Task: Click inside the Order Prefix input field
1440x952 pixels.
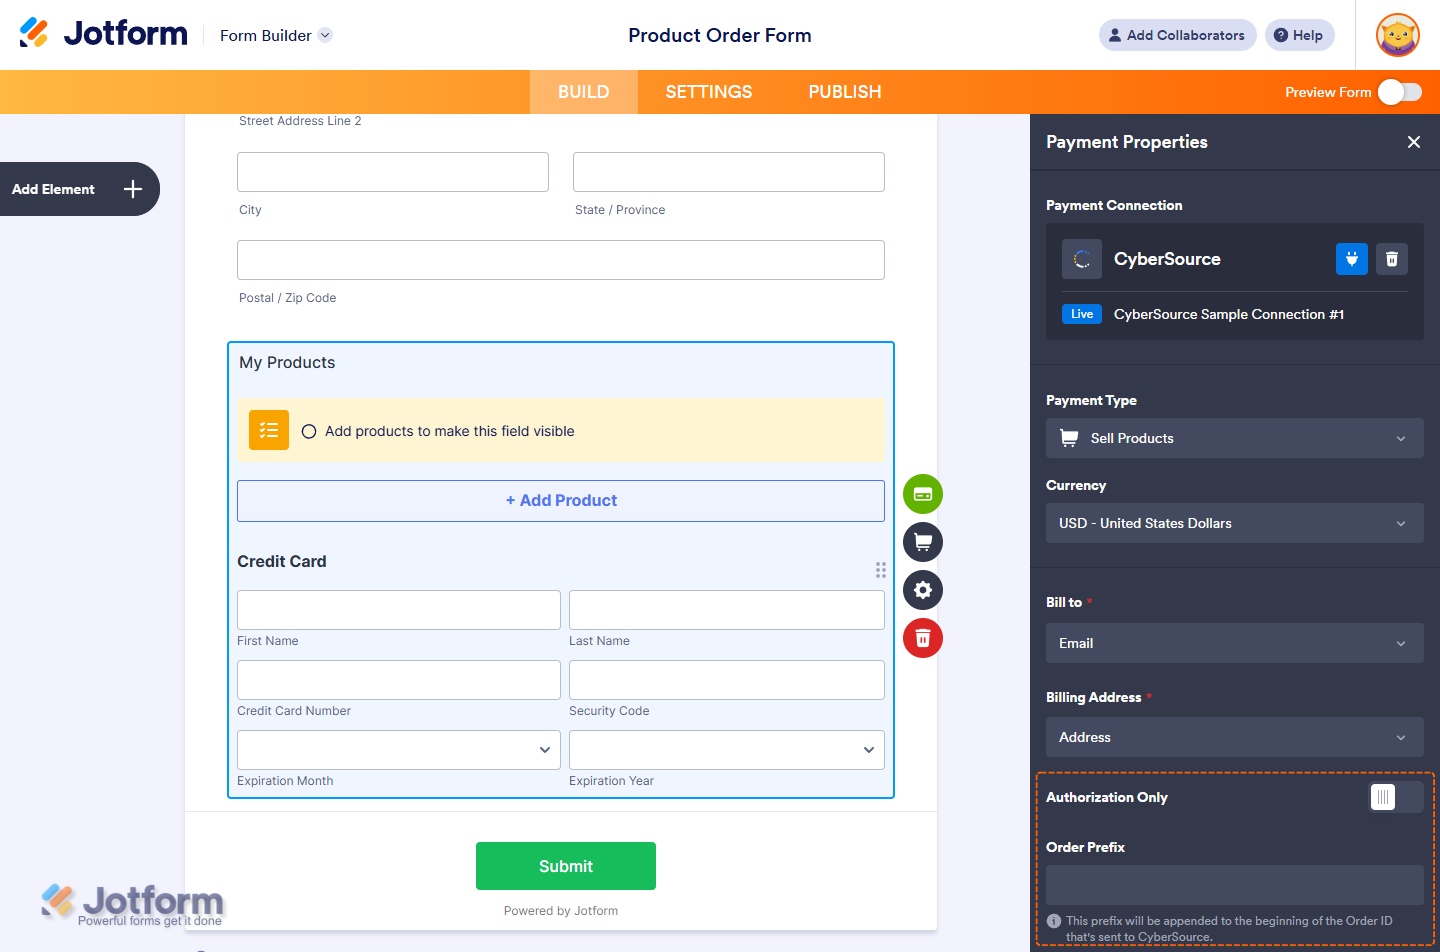Action: (1234, 885)
